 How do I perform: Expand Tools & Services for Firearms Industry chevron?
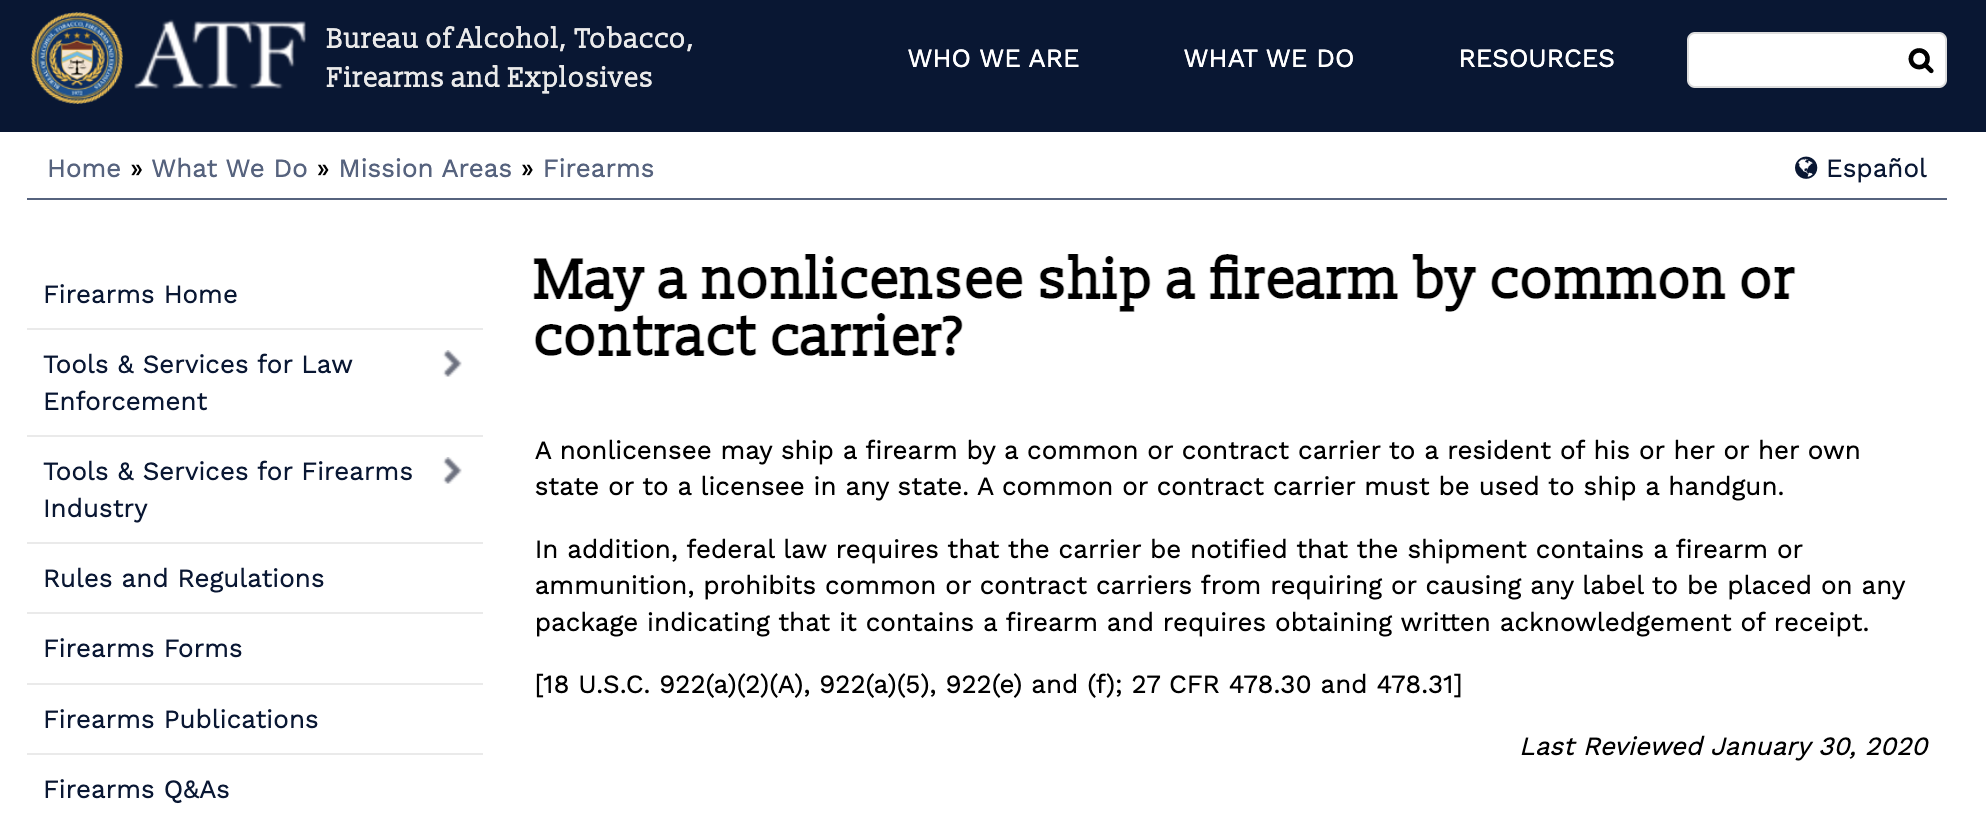(x=452, y=471)
